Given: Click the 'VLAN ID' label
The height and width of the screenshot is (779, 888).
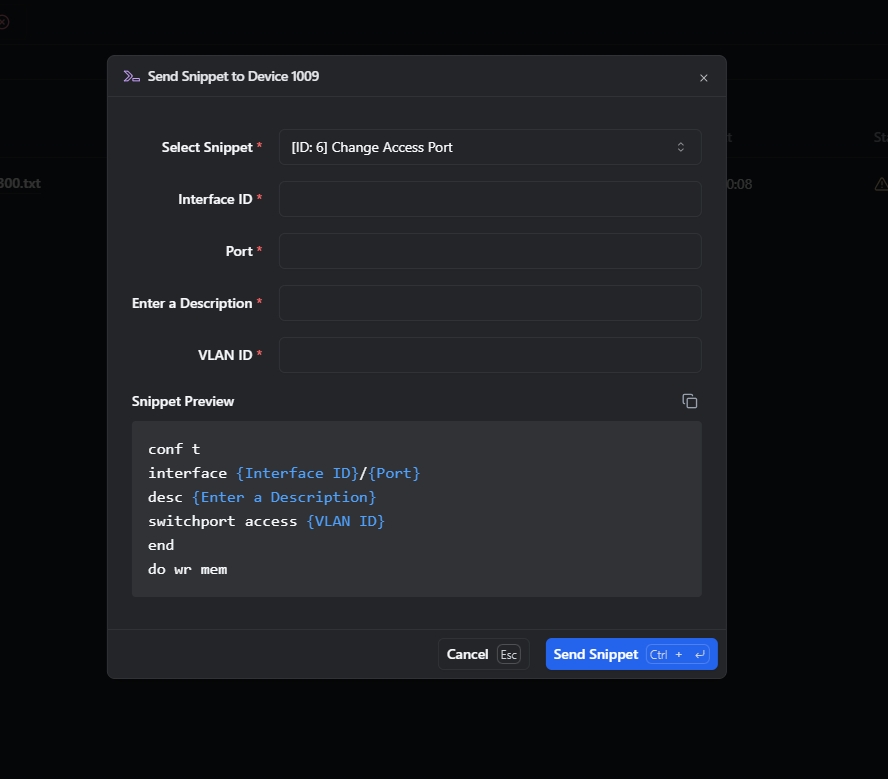Looking at the screenshot, I should click(x=225, y=356).
